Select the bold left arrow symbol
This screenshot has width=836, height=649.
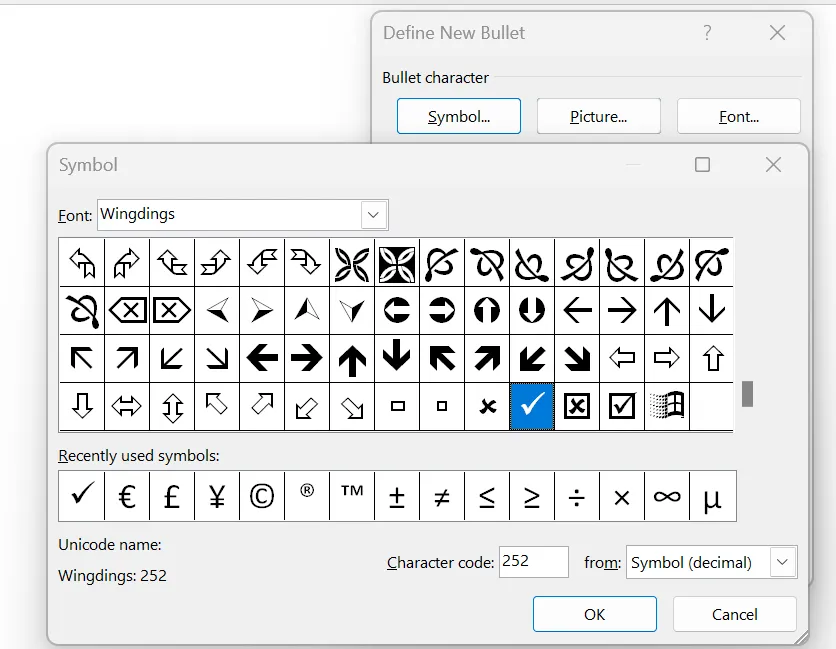[262, 358]
